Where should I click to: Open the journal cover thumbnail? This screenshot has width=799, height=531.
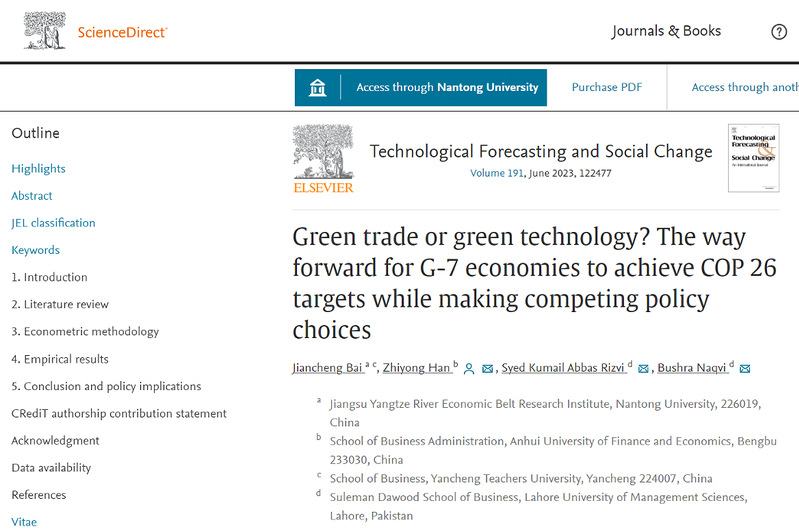tap(753, 158)
